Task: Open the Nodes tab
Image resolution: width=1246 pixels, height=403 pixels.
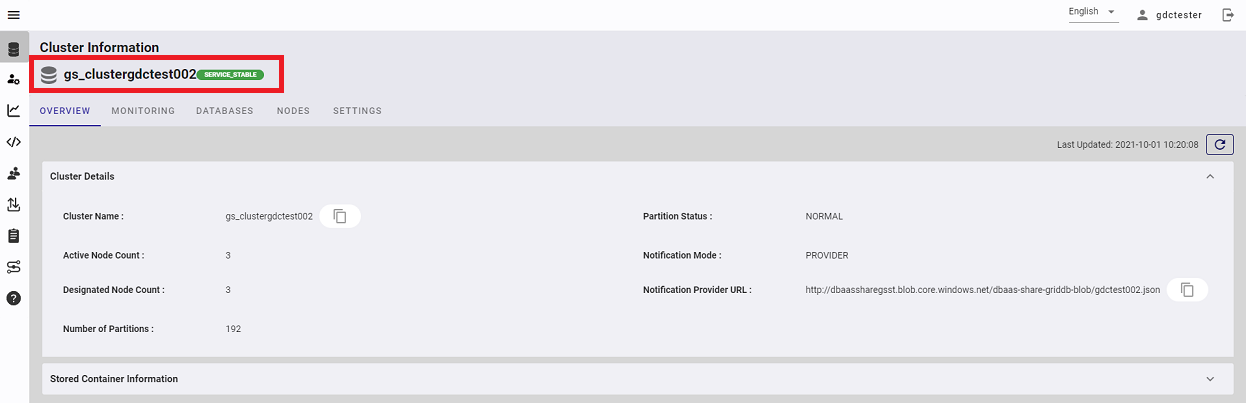Action: [x=293, y=111]
